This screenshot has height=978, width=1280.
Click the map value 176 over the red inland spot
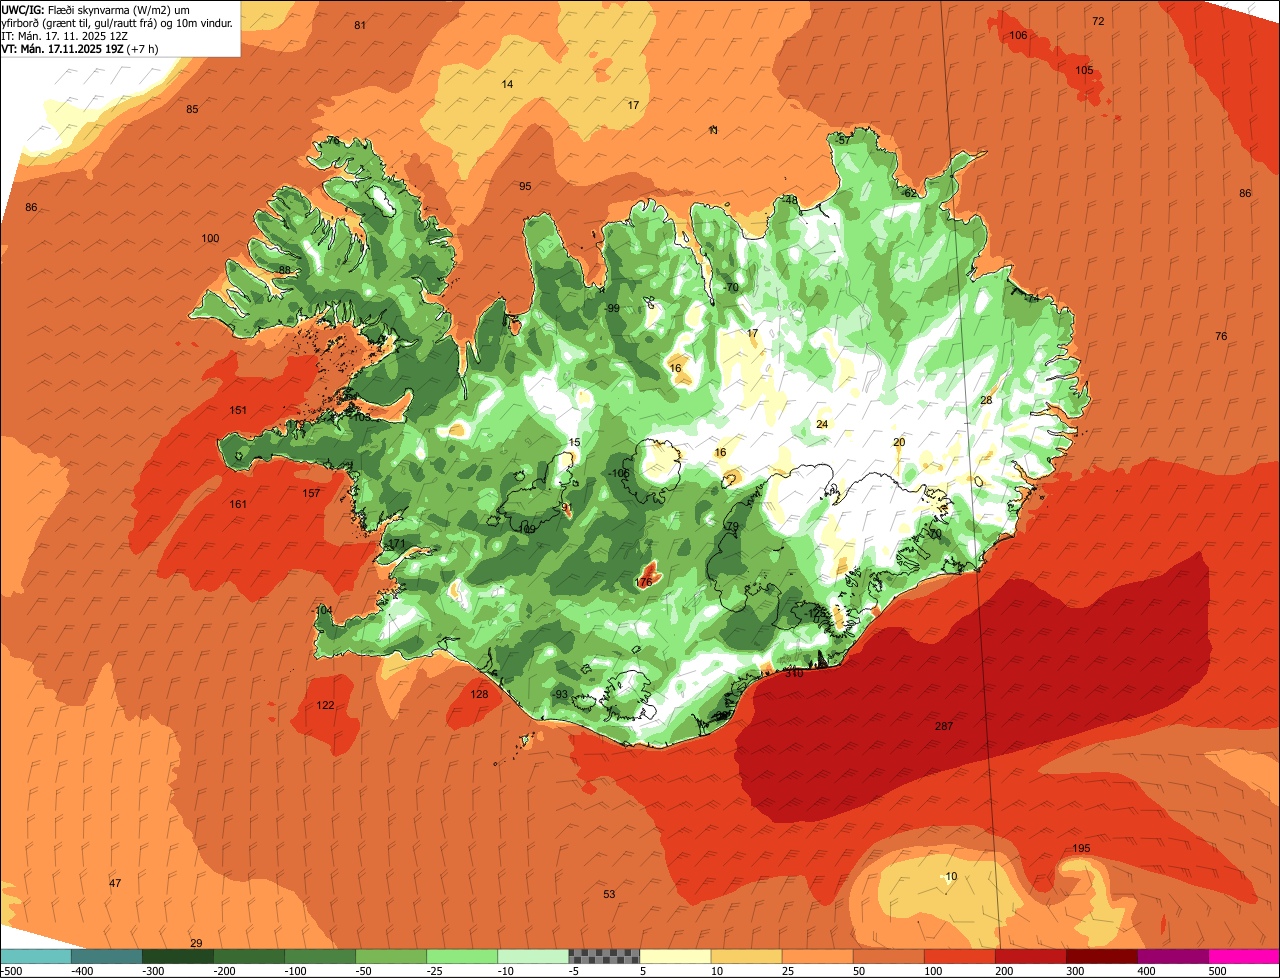coord(644,582)
